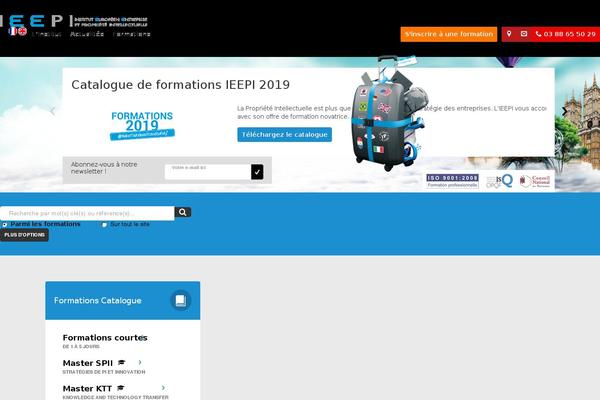Open the Formations menu

coord(131,34)
